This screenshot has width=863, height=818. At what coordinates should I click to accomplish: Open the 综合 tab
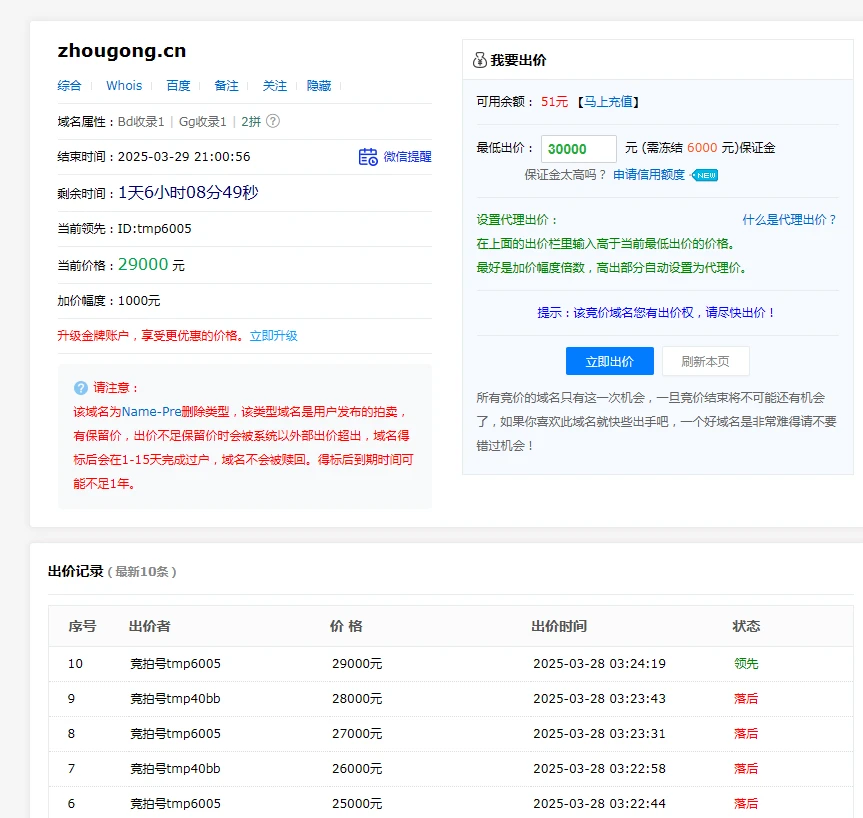click(x=69, y=86)
